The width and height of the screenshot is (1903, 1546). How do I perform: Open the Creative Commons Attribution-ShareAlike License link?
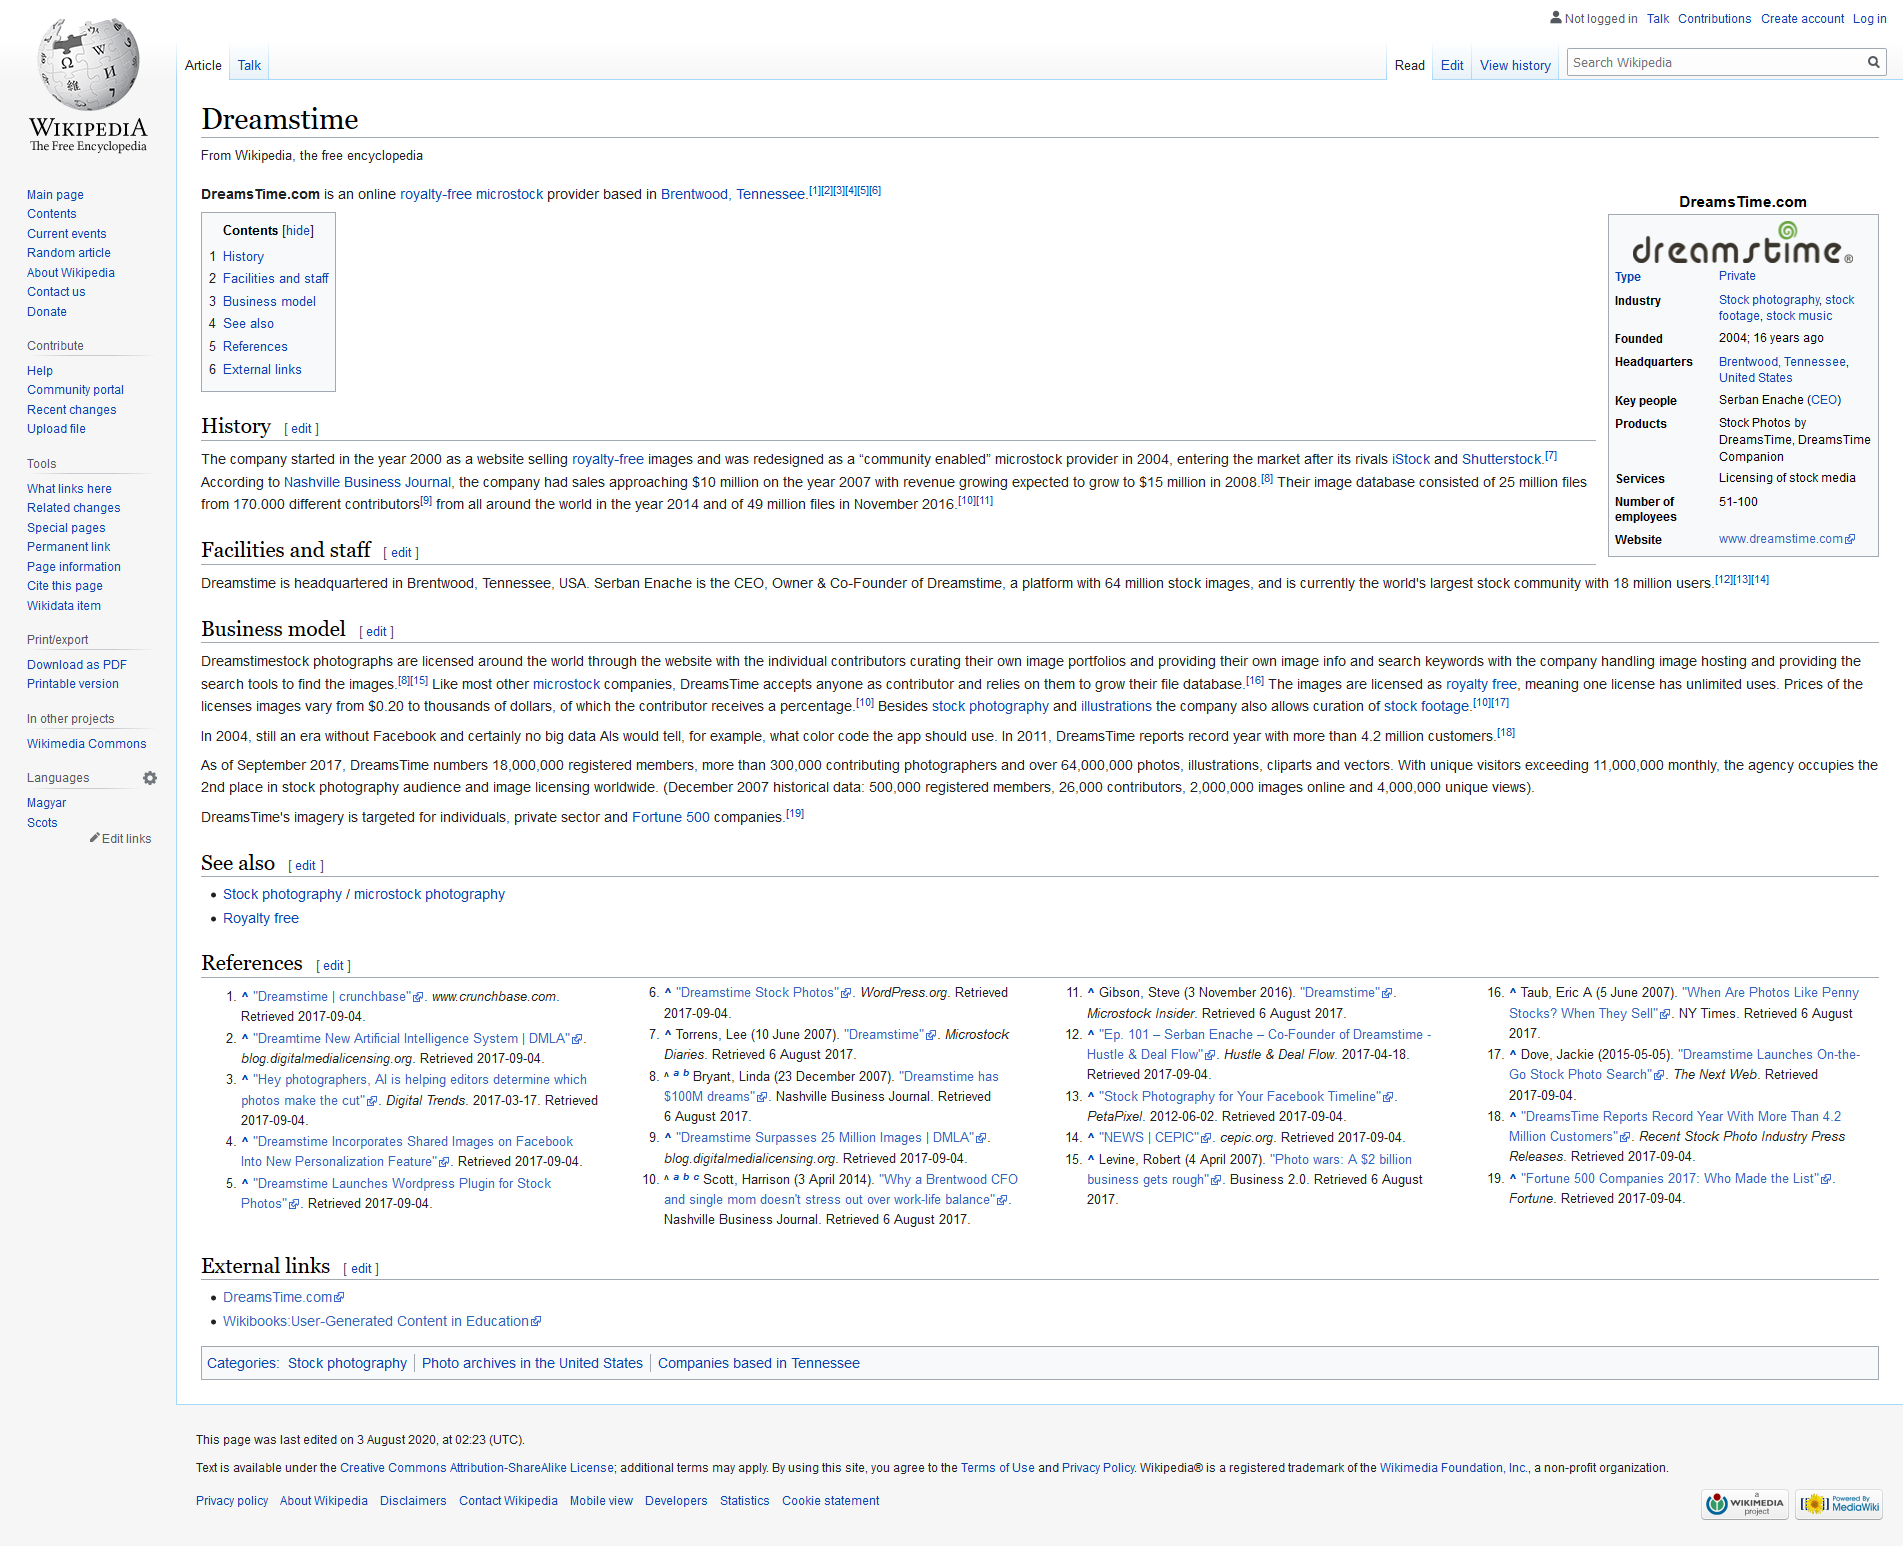point(477,1468)
